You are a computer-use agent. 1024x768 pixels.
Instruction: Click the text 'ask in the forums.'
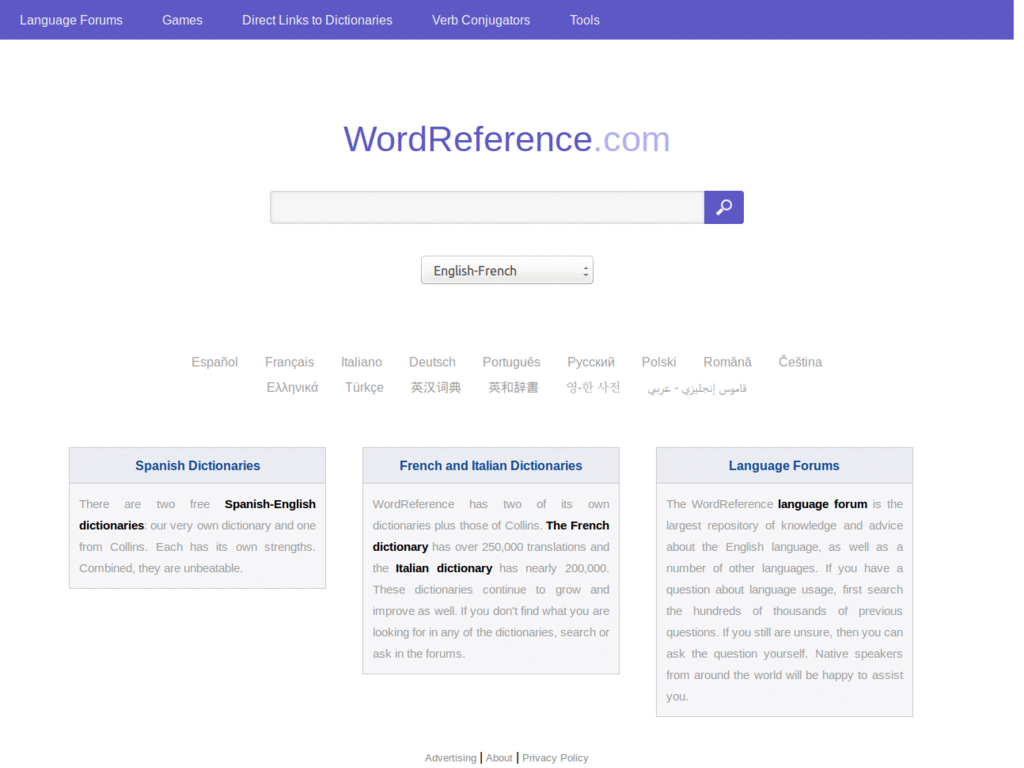pos(419,654)
